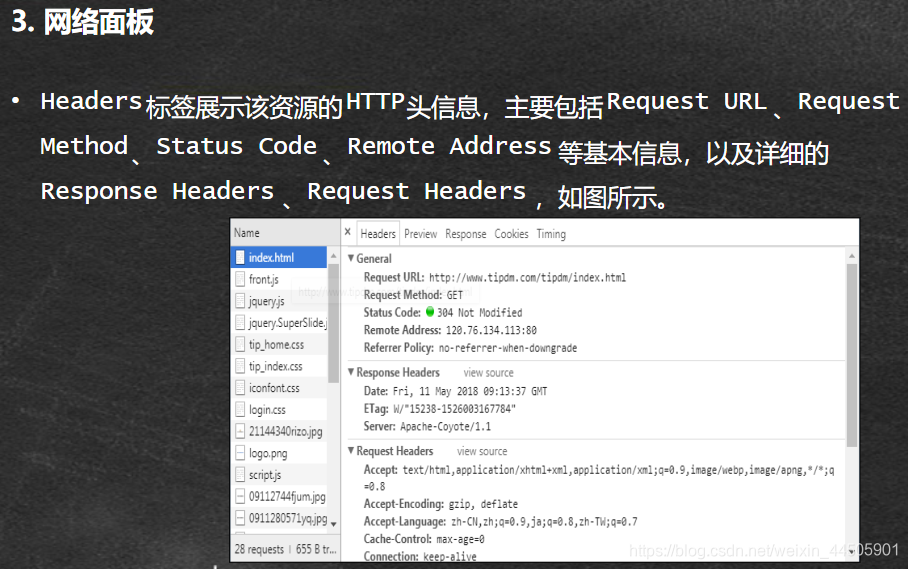This screenshot has width=908, height=569.
Task: Click the Accept-Encoding gzip, deflate value
Action: click(484, 504)
